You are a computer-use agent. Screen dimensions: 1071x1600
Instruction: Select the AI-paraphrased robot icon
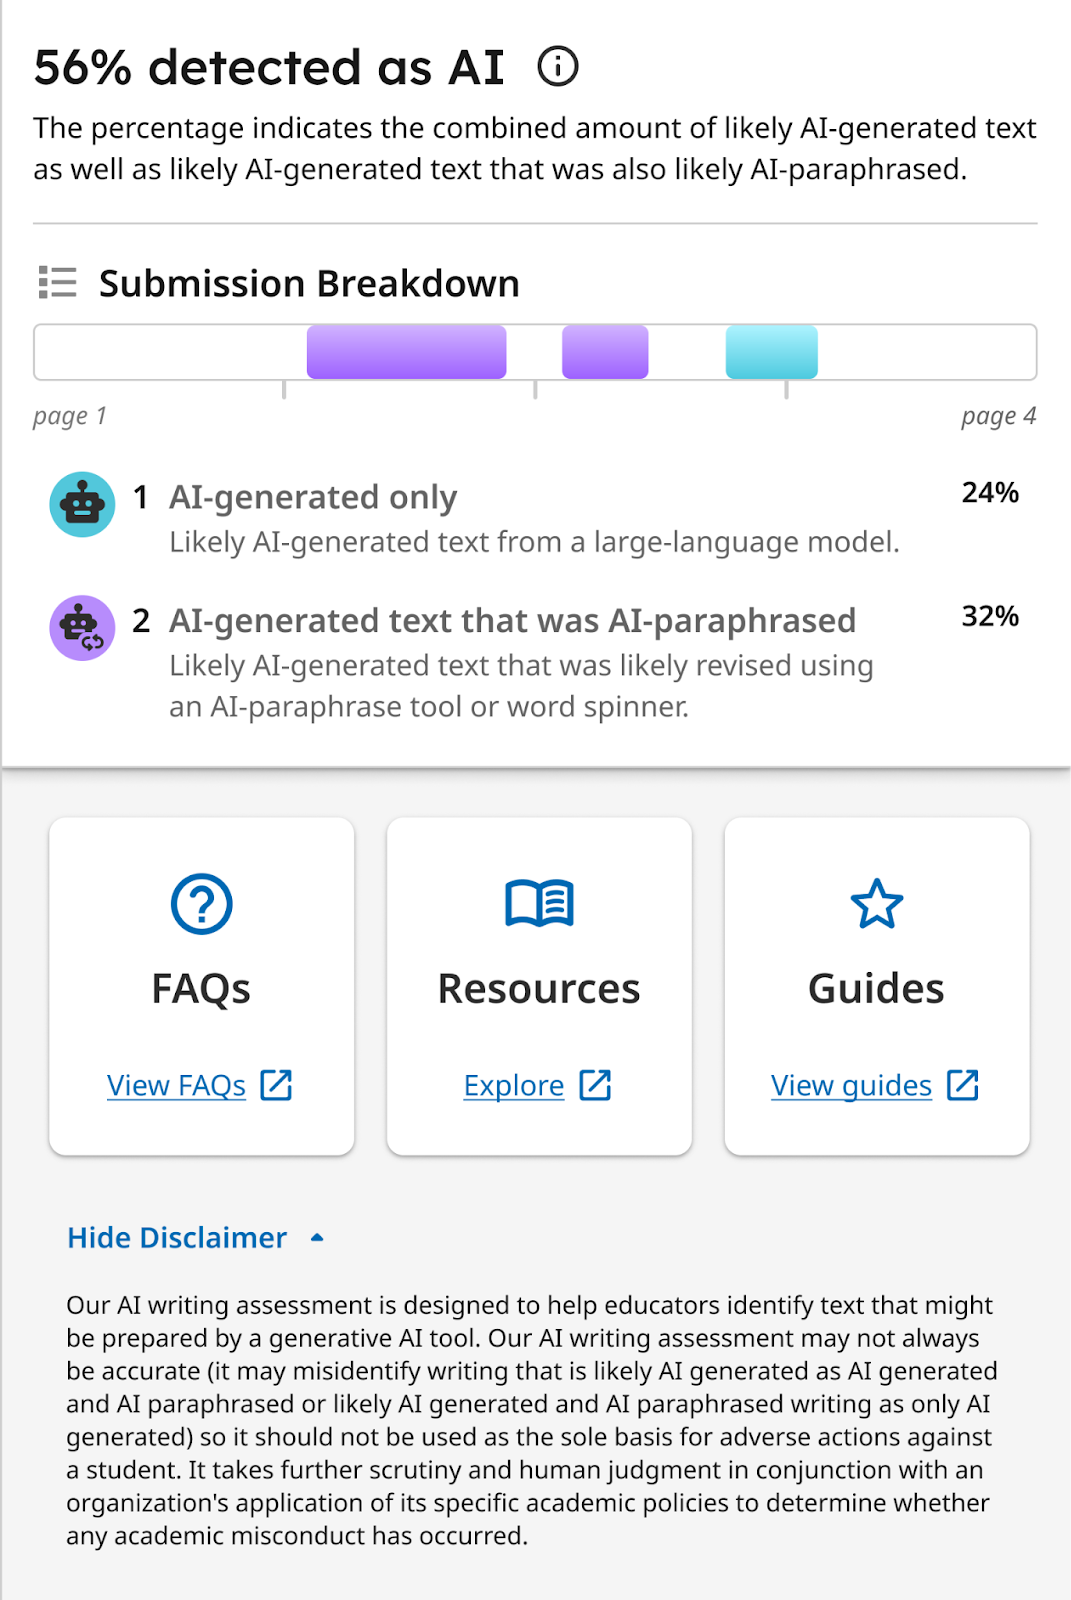(82, 628)
